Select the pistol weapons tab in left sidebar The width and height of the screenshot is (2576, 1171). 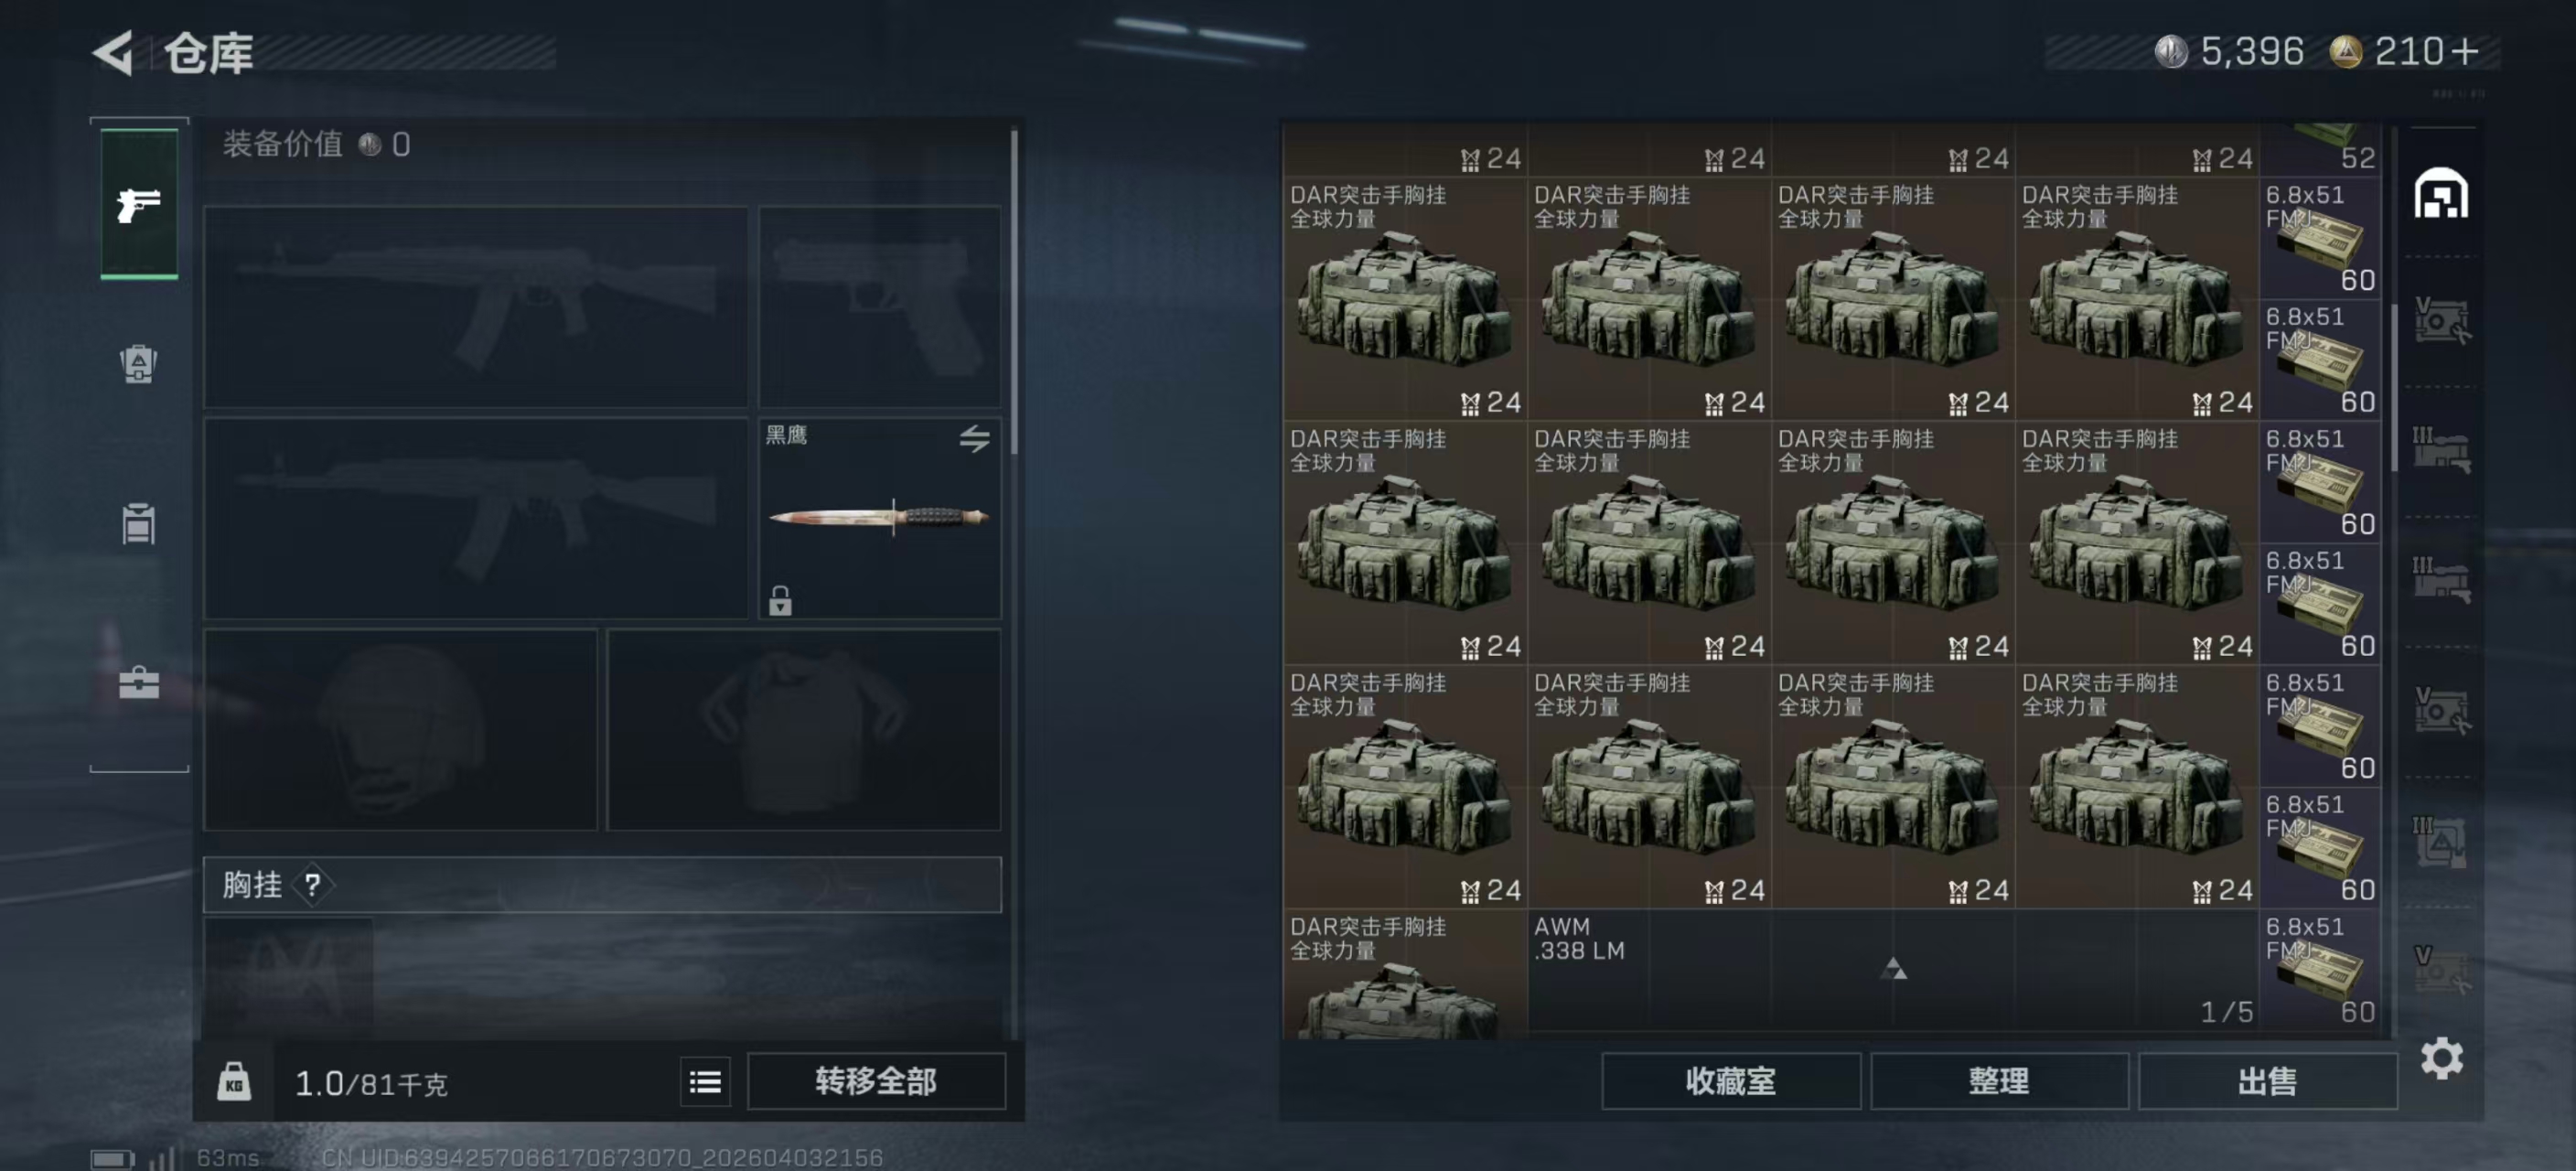click(x=139, y=204)
